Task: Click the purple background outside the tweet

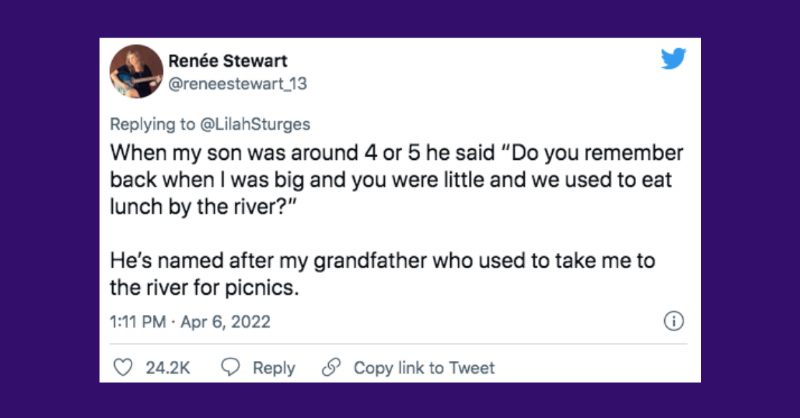Action: 50,200
